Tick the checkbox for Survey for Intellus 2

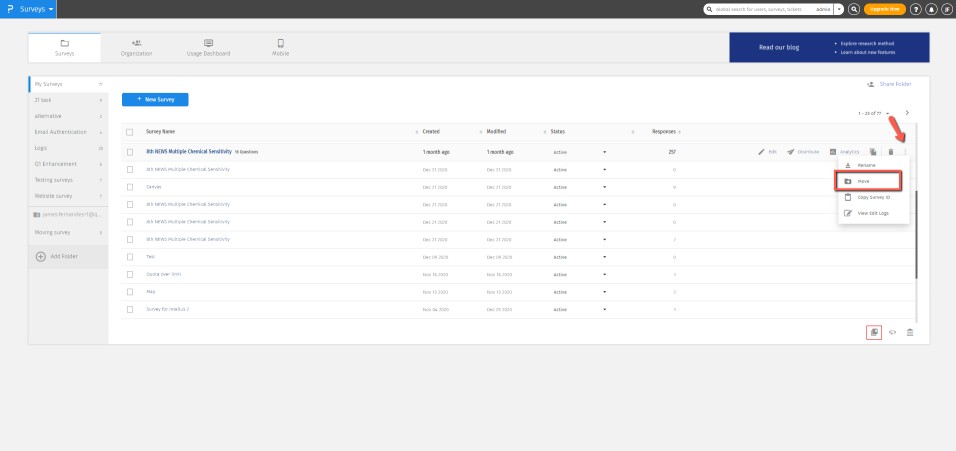(130, 310)
